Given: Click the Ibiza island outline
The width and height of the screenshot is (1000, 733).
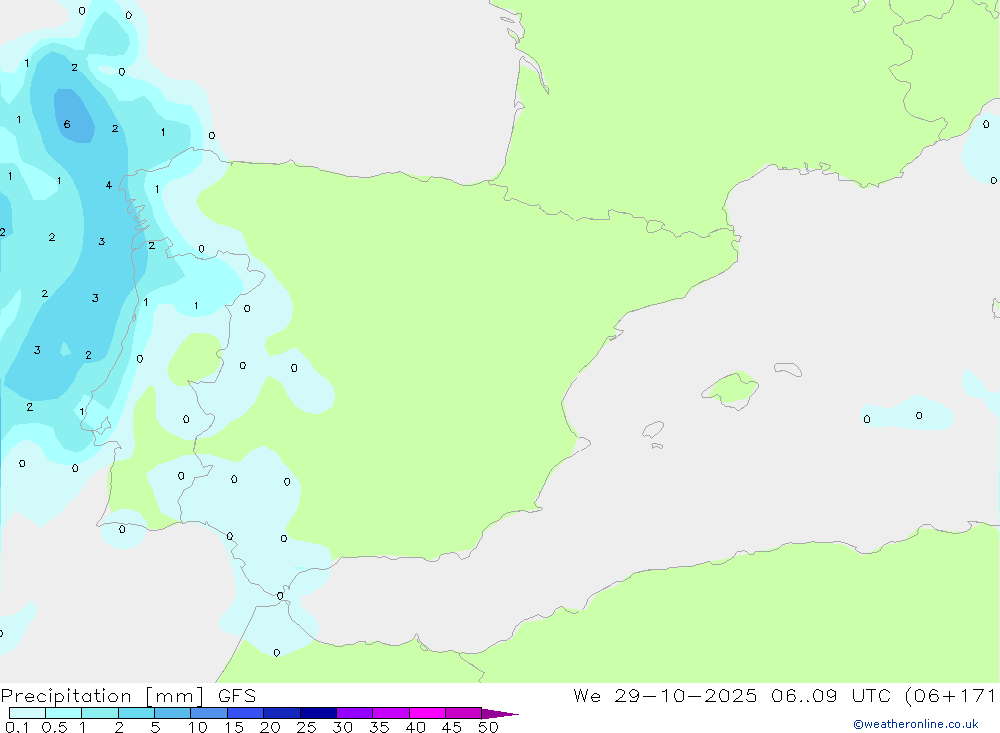Looking at the screenshot, I should pyautogui.click(x=652, y=430).
